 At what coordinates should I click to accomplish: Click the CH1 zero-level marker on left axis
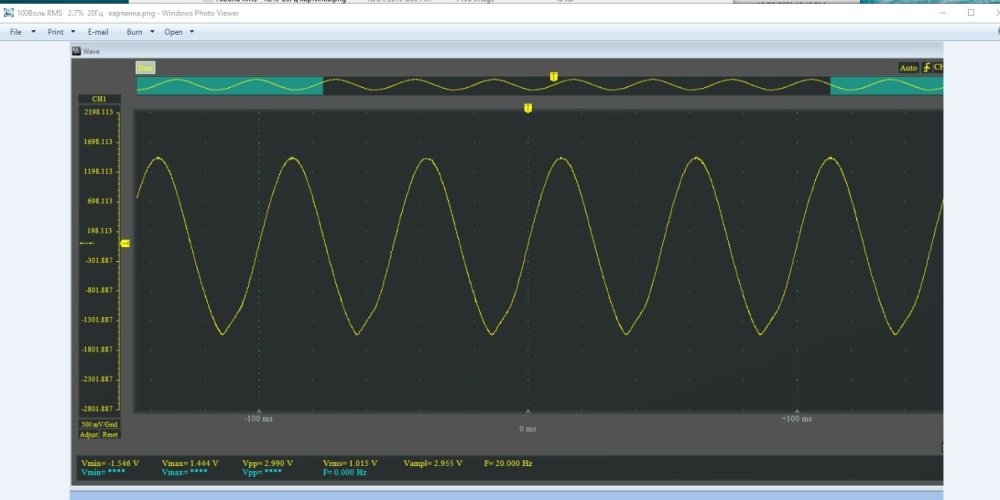click(x=125, y=243)
